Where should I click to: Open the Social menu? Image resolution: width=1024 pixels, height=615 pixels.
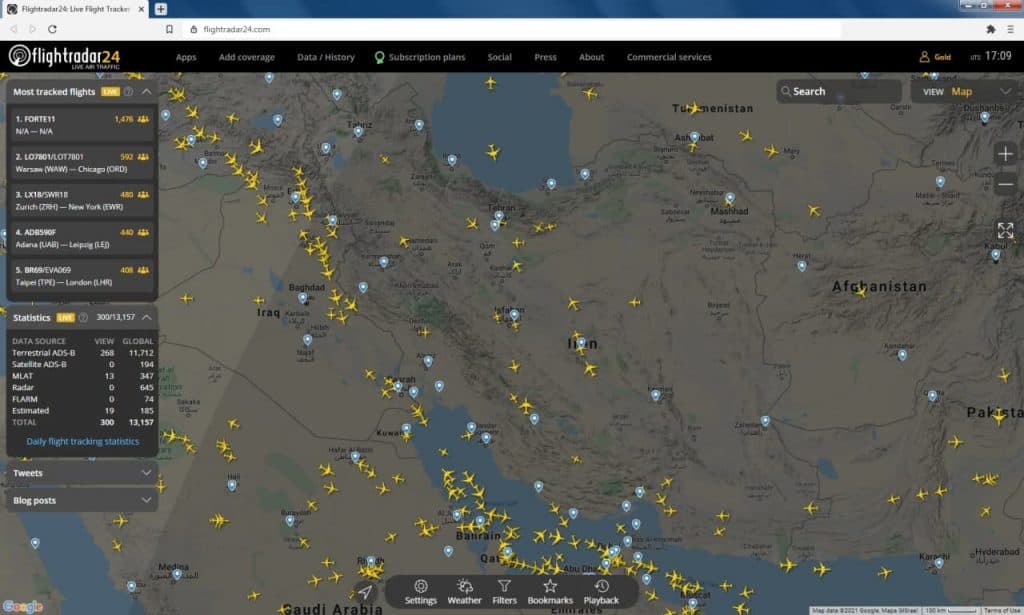(500, 57)
